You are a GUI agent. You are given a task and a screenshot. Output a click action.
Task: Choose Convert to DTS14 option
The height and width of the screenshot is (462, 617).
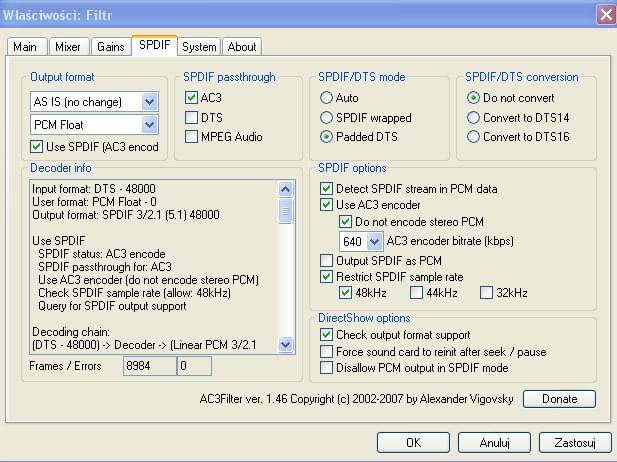(474, 118)
